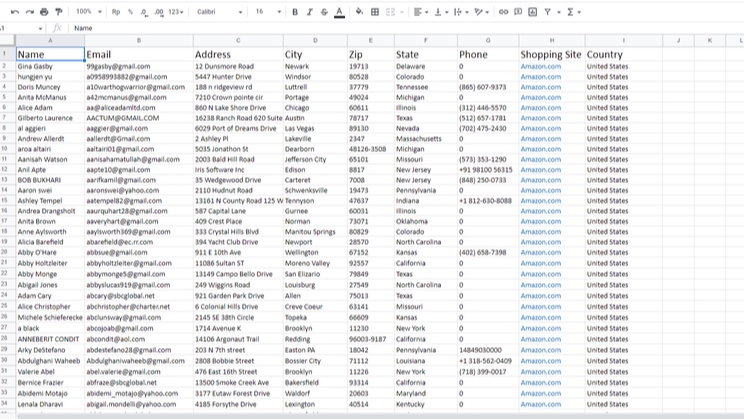Click the Las Vegas city cell
The image size is (744, 419).
315,128
